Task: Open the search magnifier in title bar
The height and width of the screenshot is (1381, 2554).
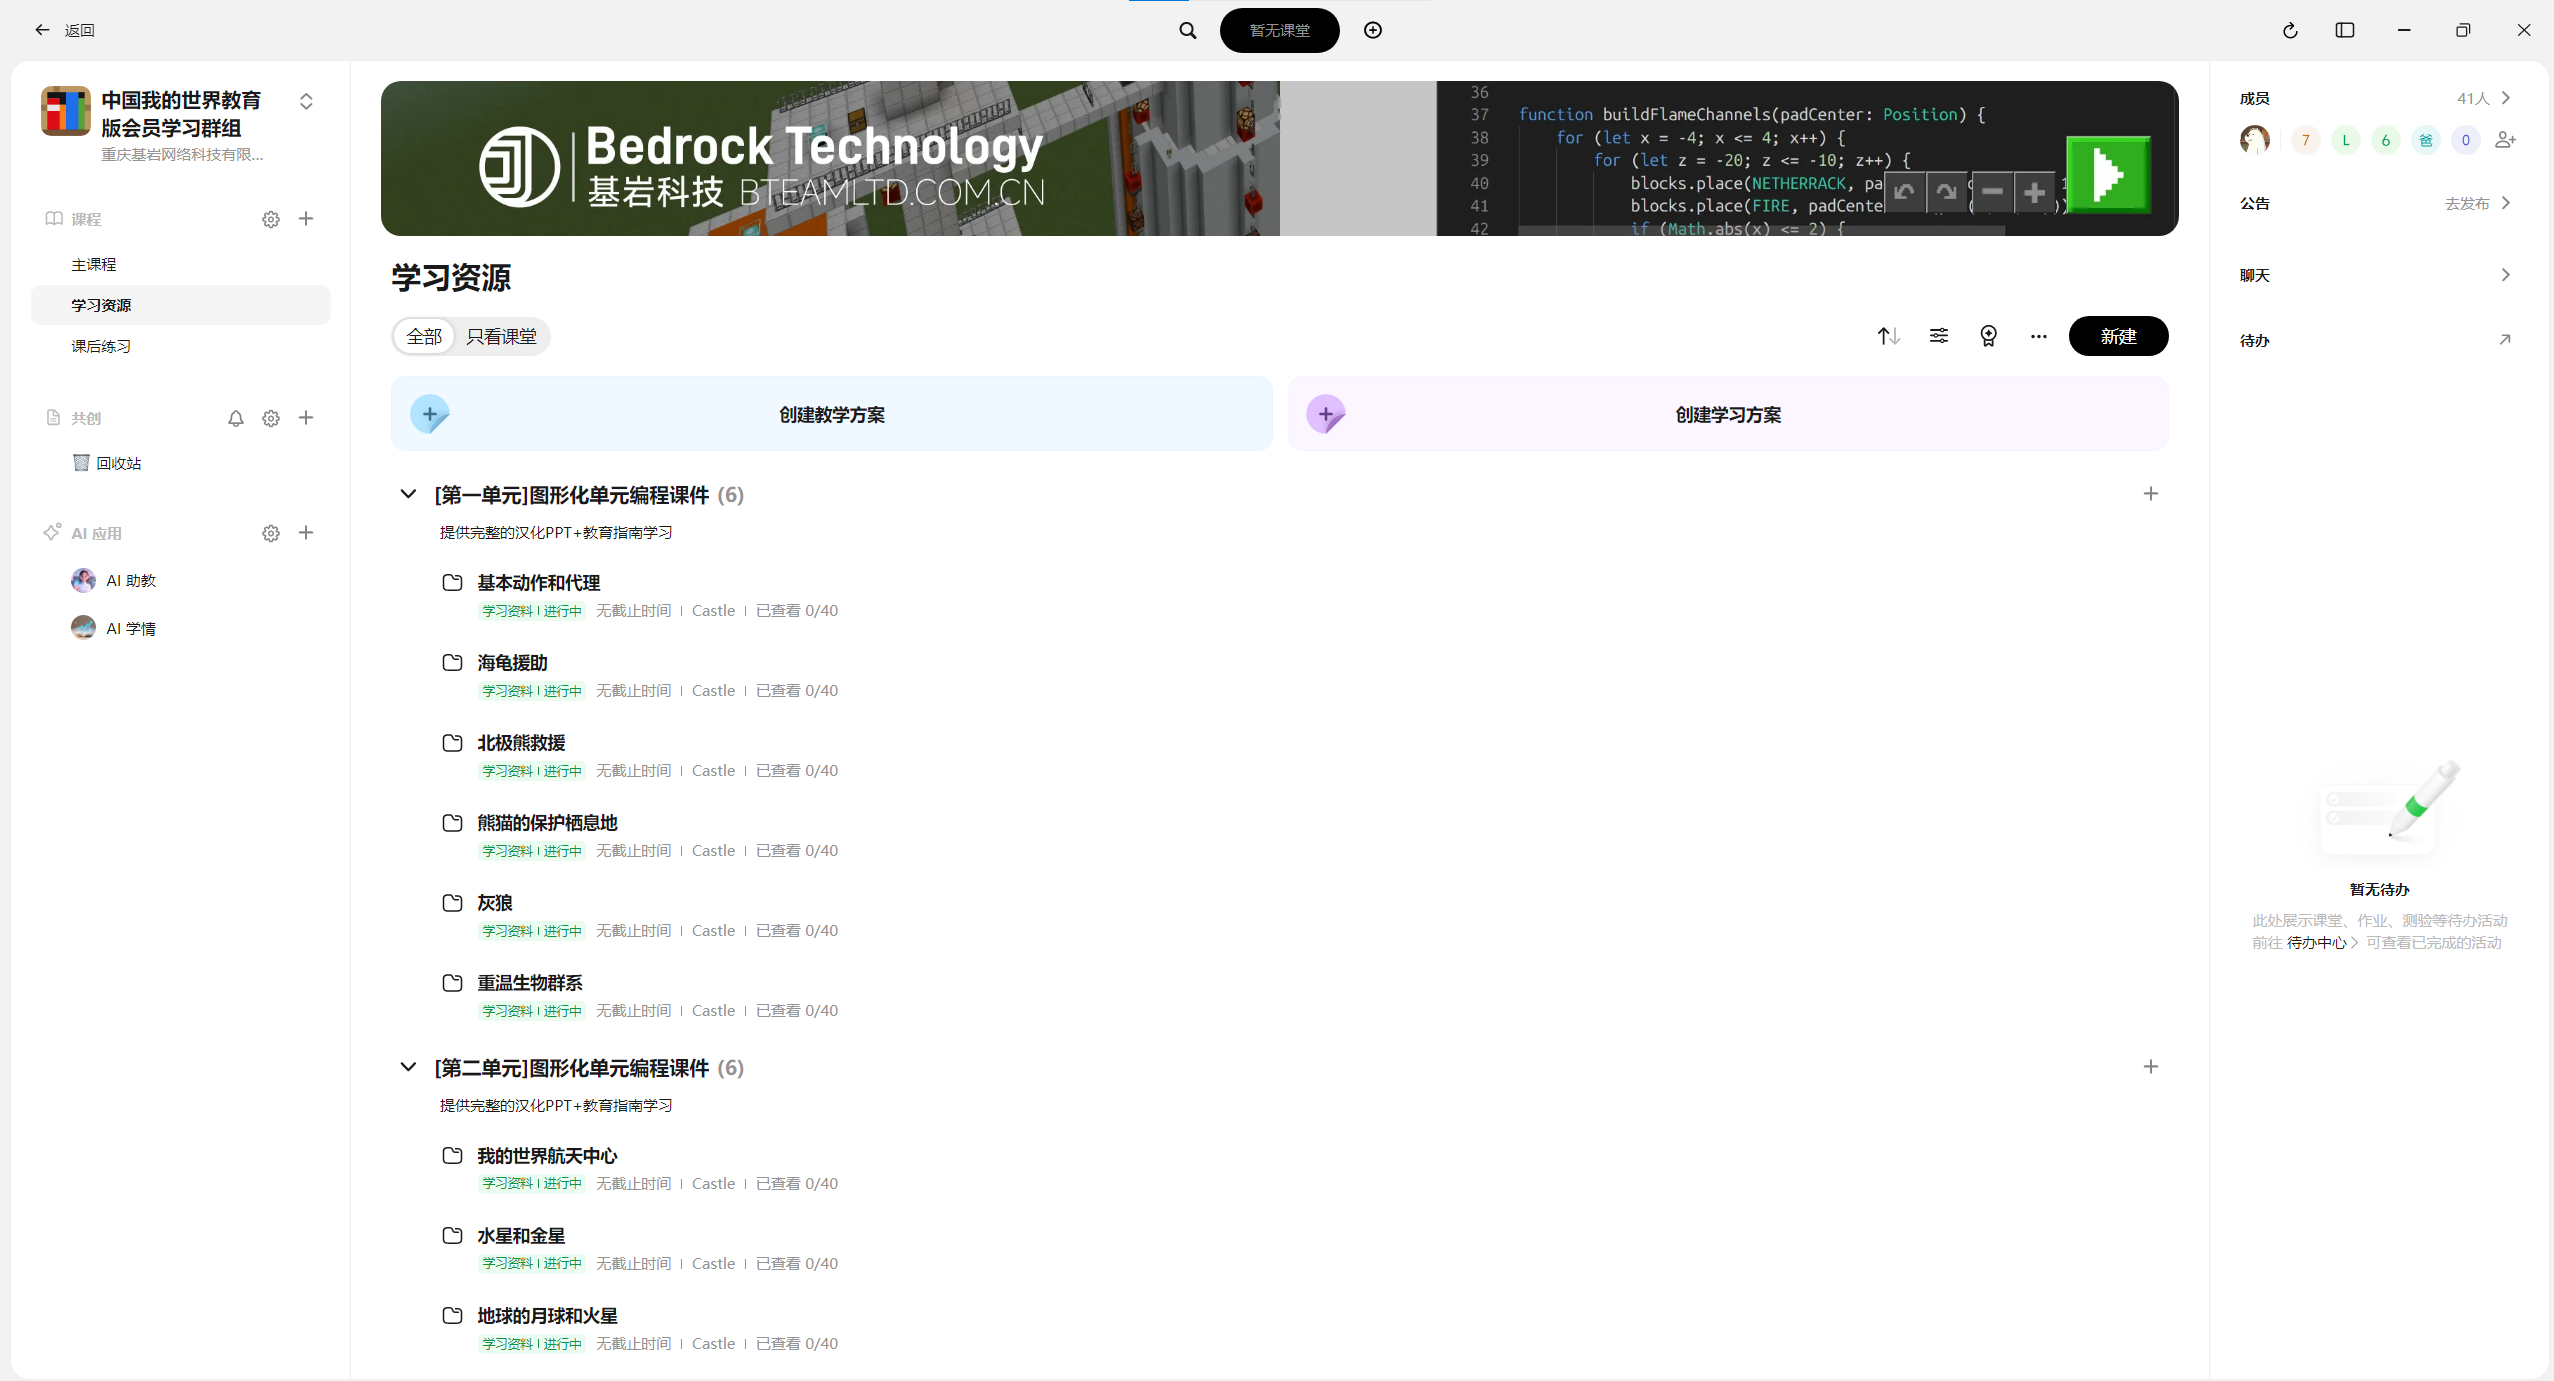Action: click(x=1187, y=30)
